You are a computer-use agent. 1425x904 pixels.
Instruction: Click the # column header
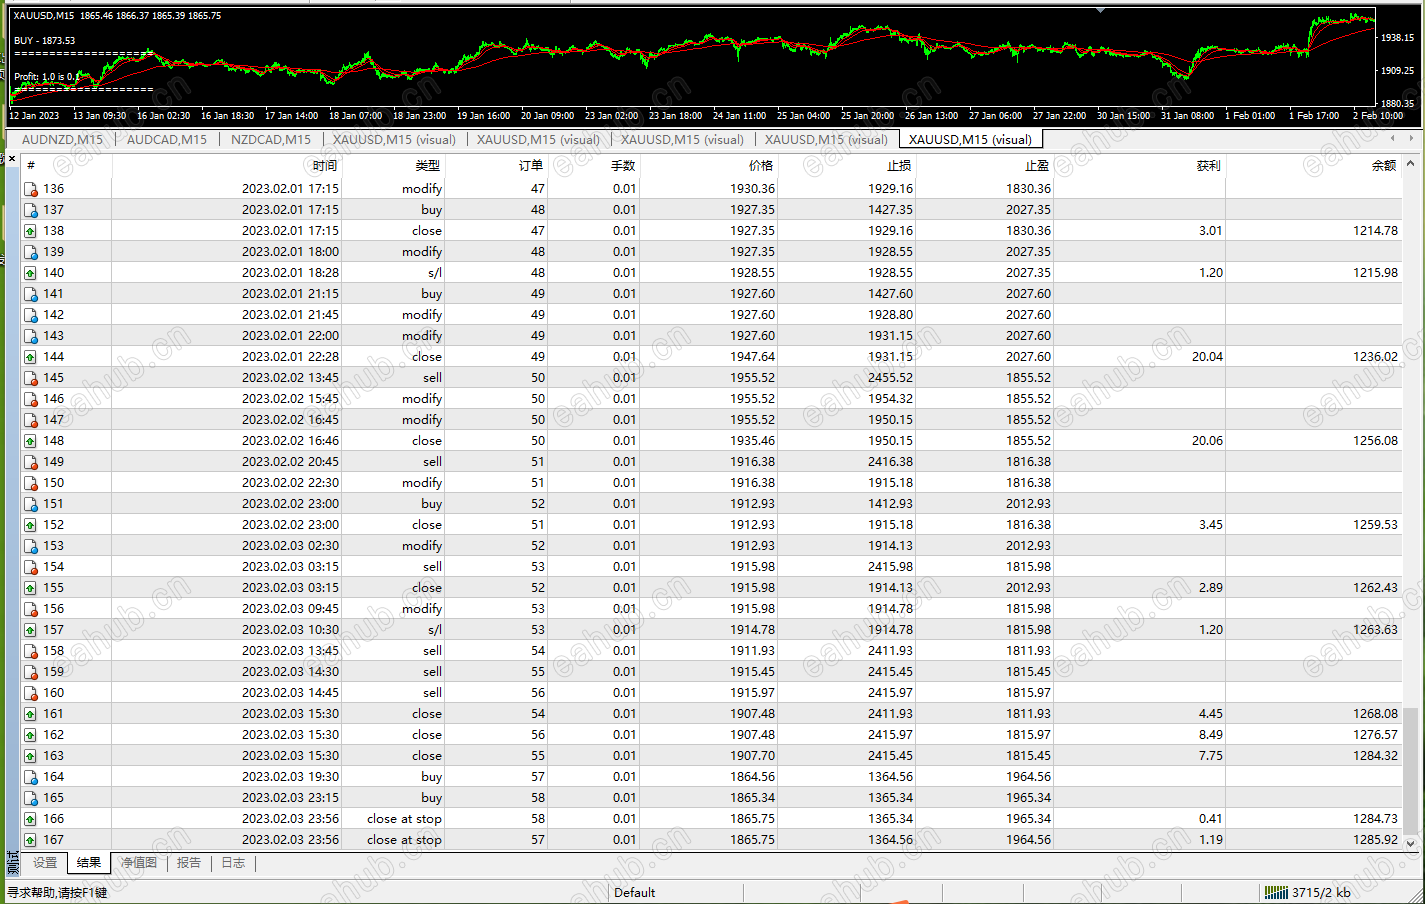coord(66,166)
